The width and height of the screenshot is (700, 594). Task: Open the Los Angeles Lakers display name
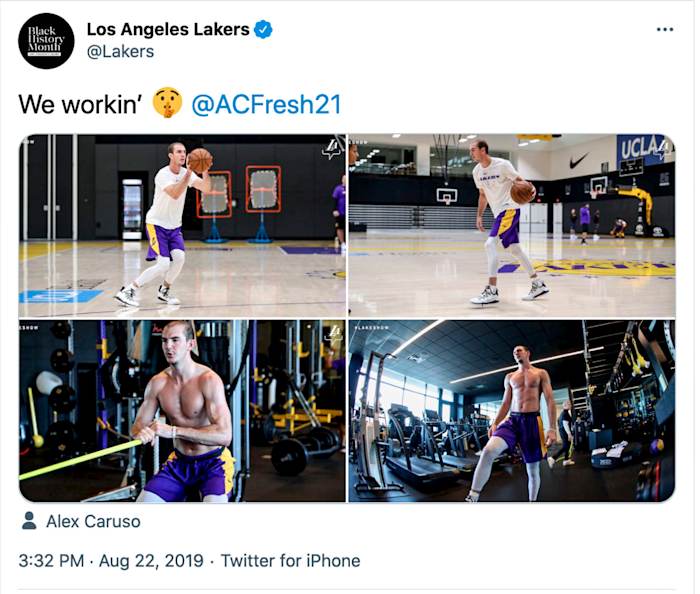167,29
